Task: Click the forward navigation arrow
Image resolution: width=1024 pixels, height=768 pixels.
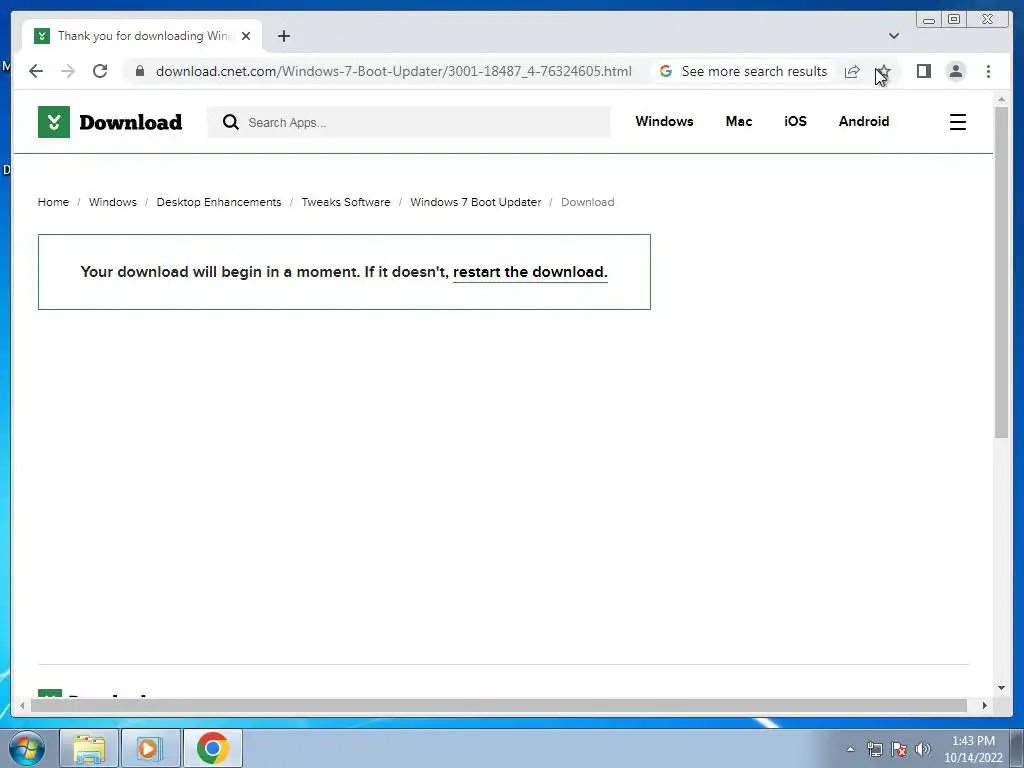Action: (x=68, y=71)
